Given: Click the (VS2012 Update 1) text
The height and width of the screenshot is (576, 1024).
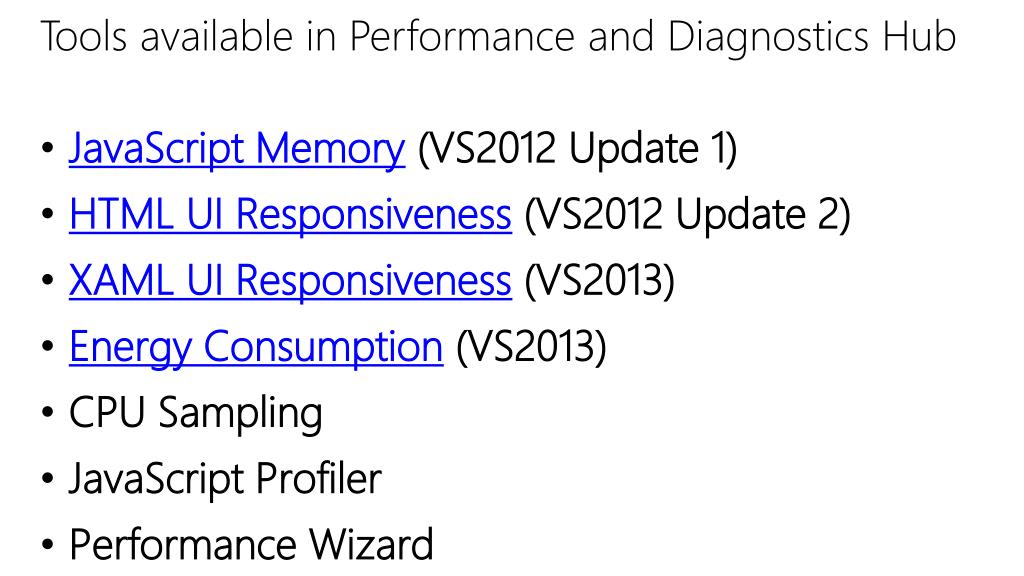Looking at the screenshot, I should 577,149.
